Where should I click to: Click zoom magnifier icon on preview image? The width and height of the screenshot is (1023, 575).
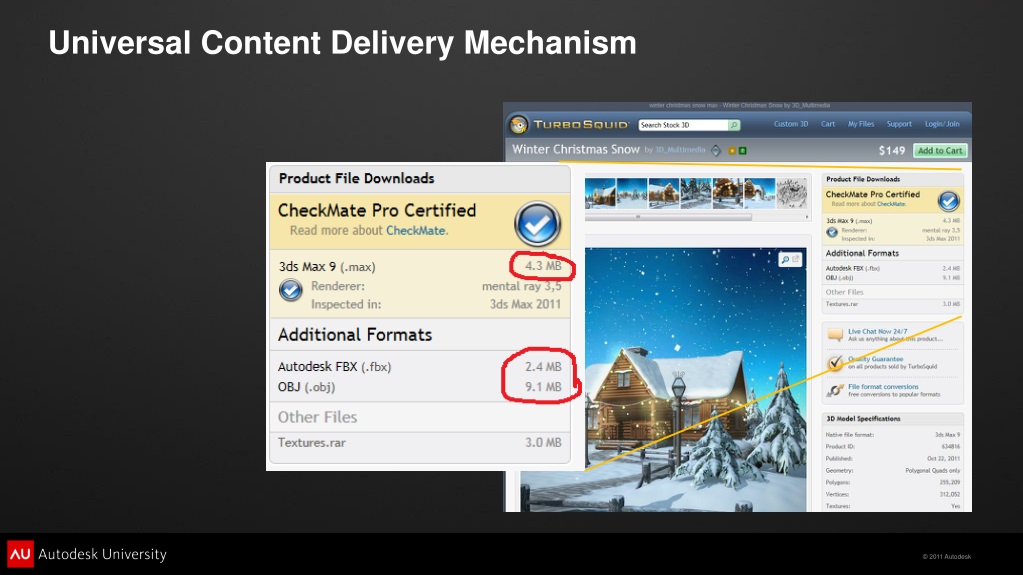(x=785, y=260)
